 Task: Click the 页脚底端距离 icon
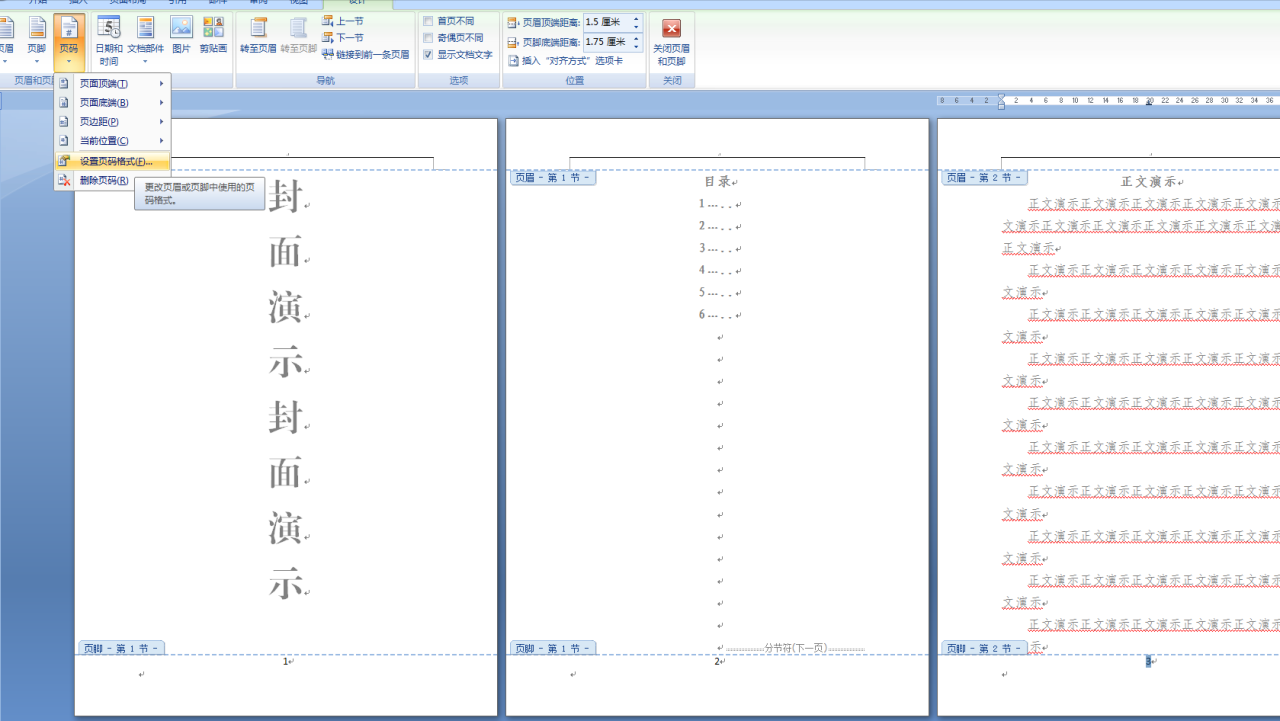point(513,42)
